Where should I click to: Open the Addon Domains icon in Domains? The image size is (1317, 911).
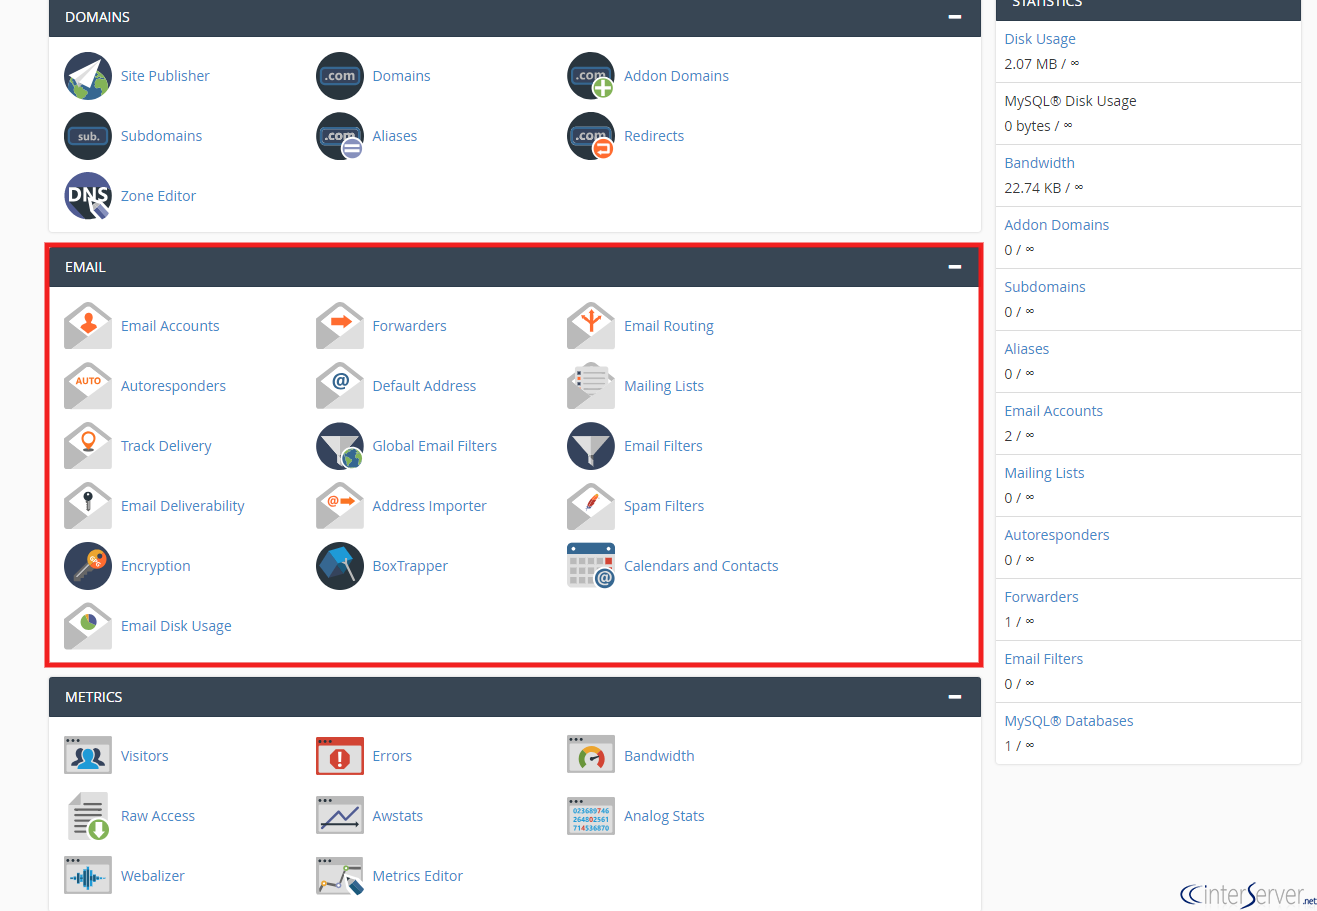(x=591, y=76)
